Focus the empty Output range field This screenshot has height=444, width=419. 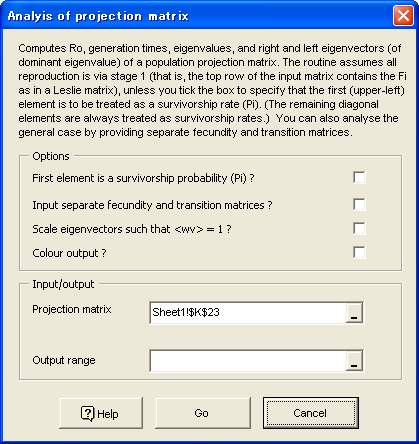click(248, 361)
